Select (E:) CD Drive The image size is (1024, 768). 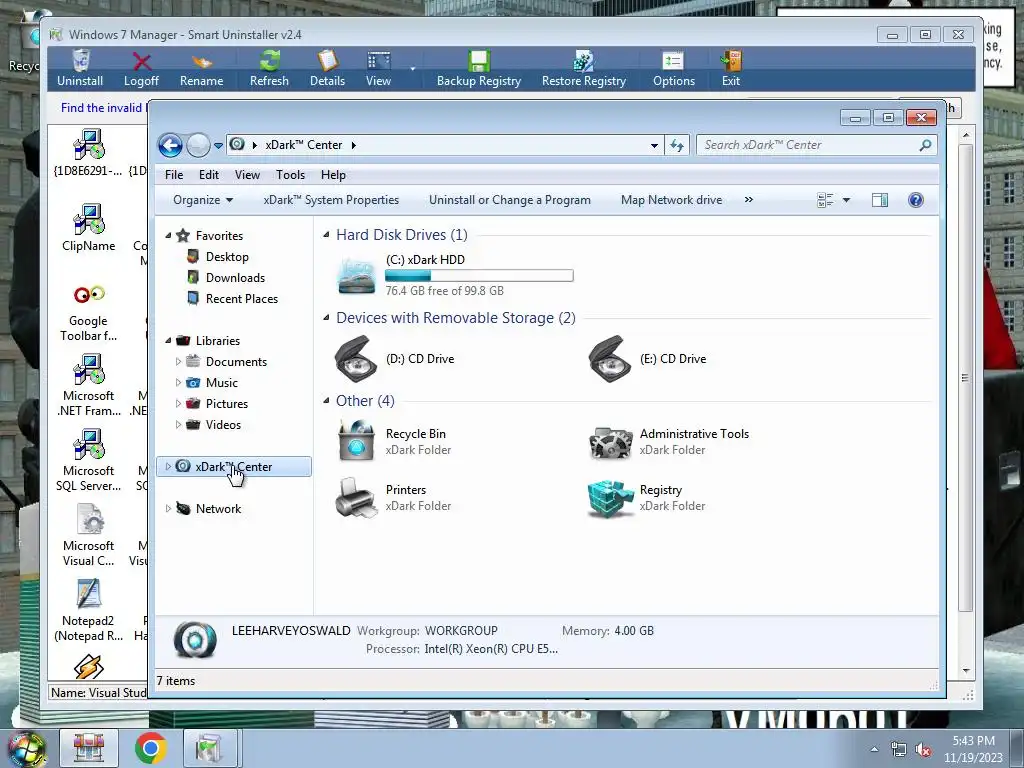(x=647, y=359)
